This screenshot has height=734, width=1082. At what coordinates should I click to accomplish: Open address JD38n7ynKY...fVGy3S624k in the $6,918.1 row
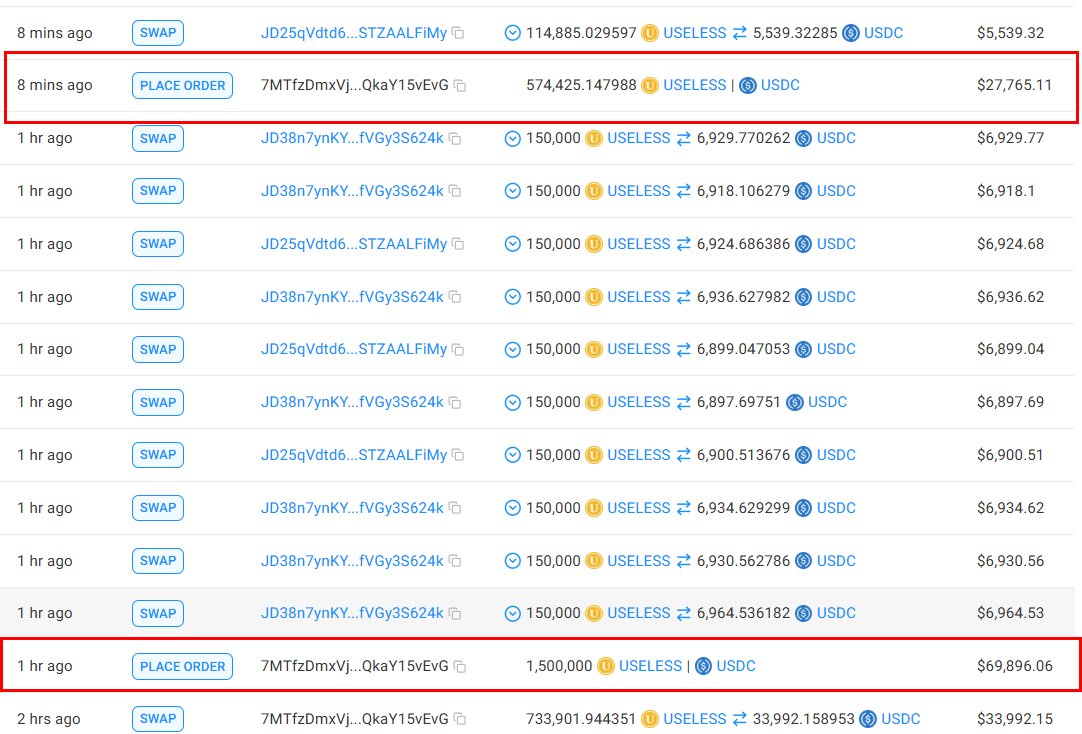click(x=352, y=191)
